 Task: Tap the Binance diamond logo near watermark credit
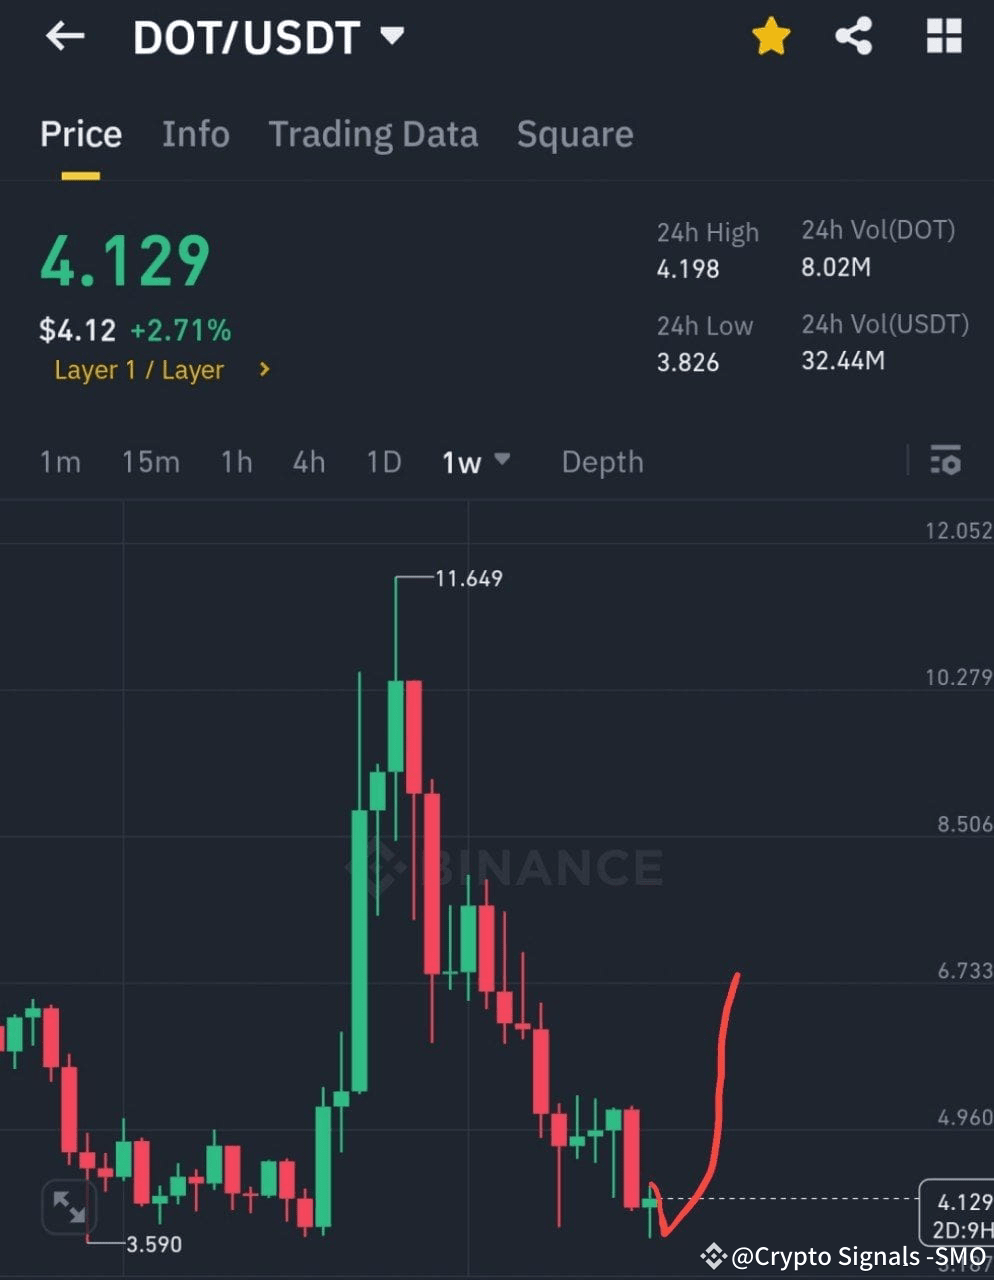pos(712,1255)
